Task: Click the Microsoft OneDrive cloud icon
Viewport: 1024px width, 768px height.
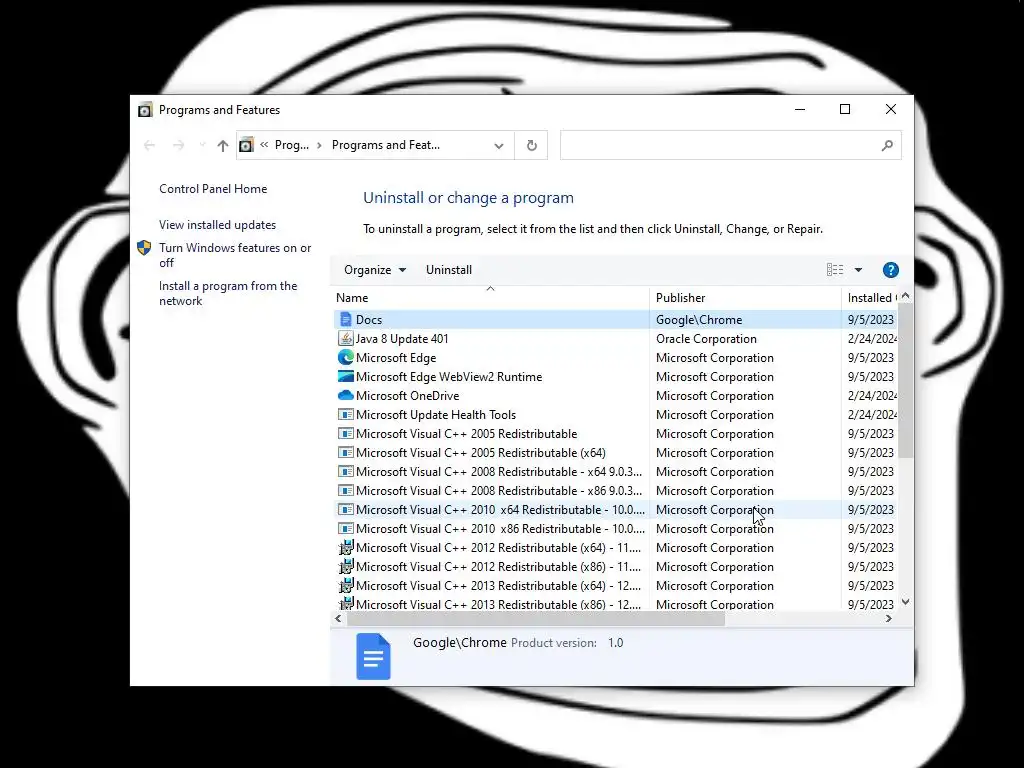Action: (x=345, y=395)
